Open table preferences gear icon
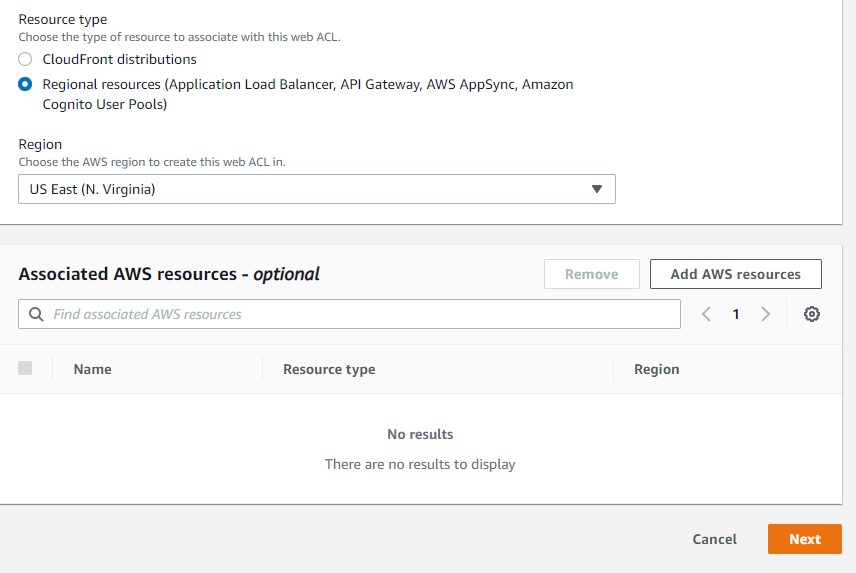 coord(812,314)
